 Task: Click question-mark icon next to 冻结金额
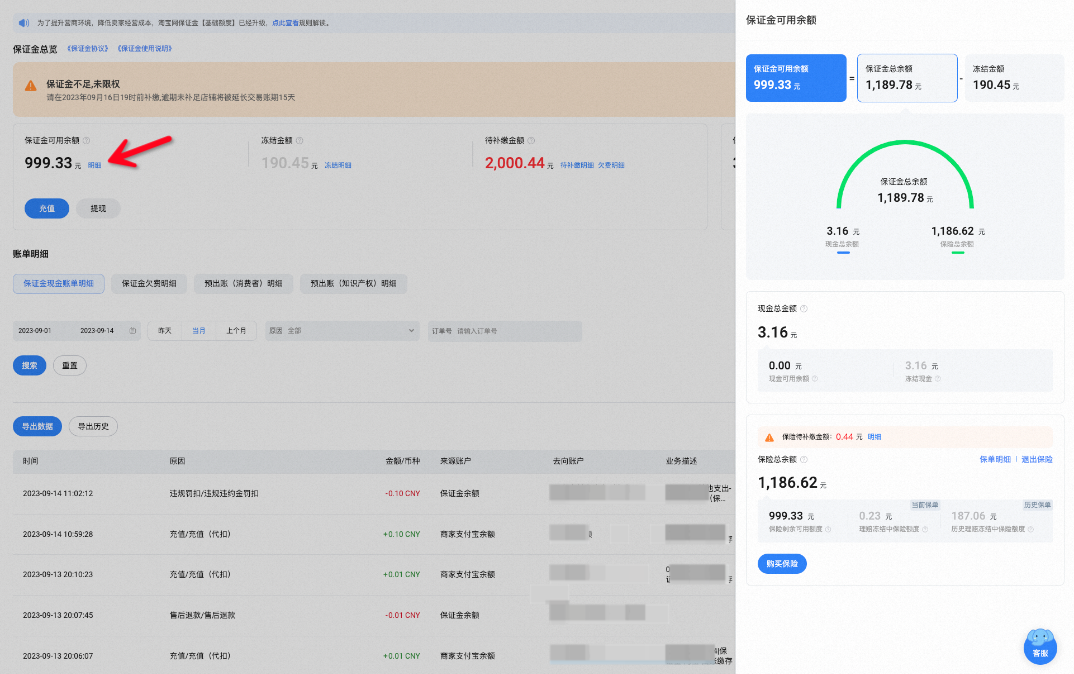coord(299,140)
